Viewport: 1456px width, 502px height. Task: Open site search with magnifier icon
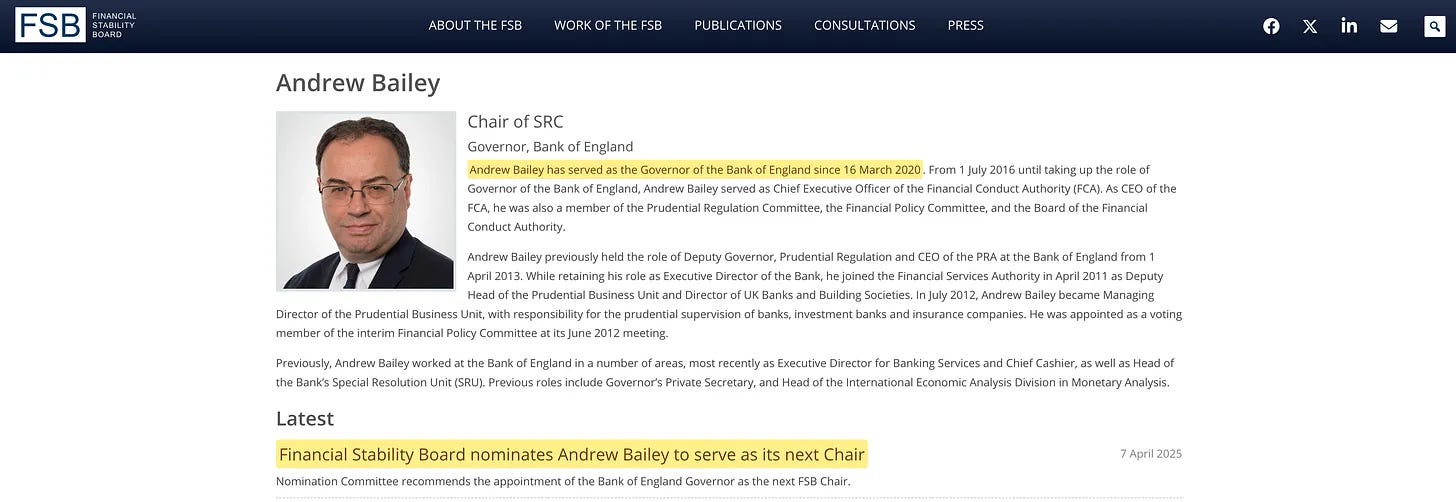(1435, 26)
